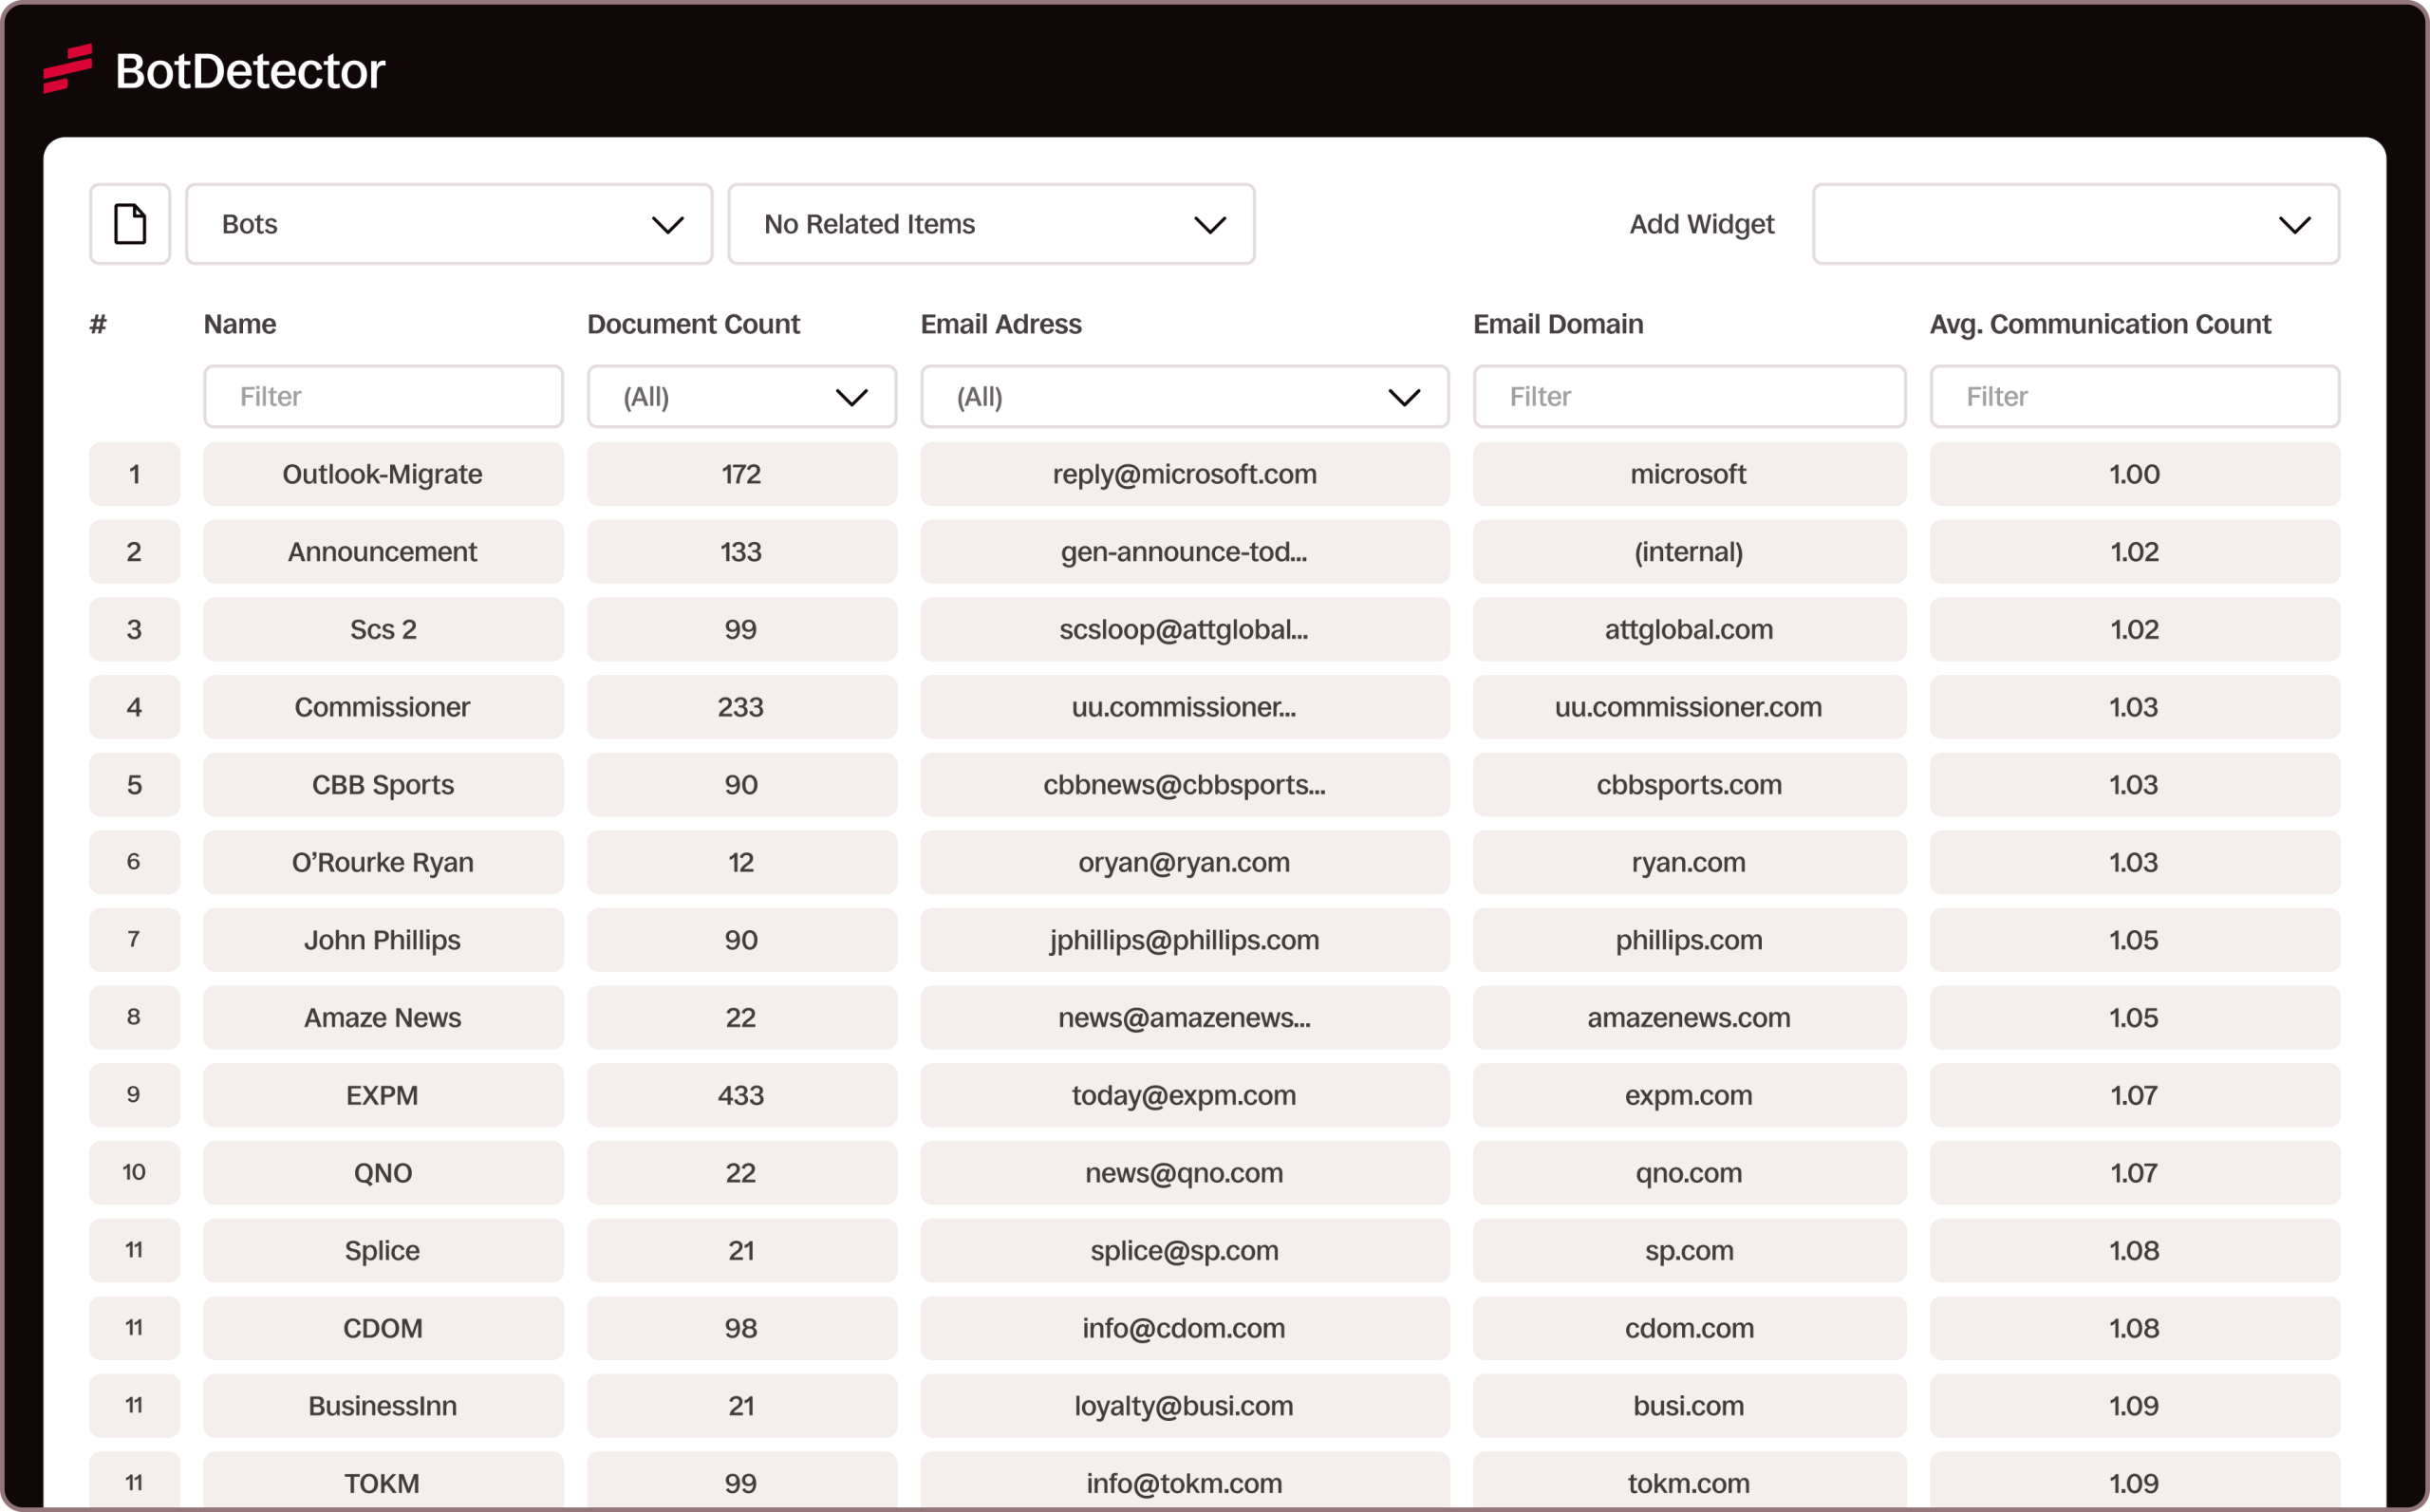Click row number 10 cell

tap(134, 1172)
